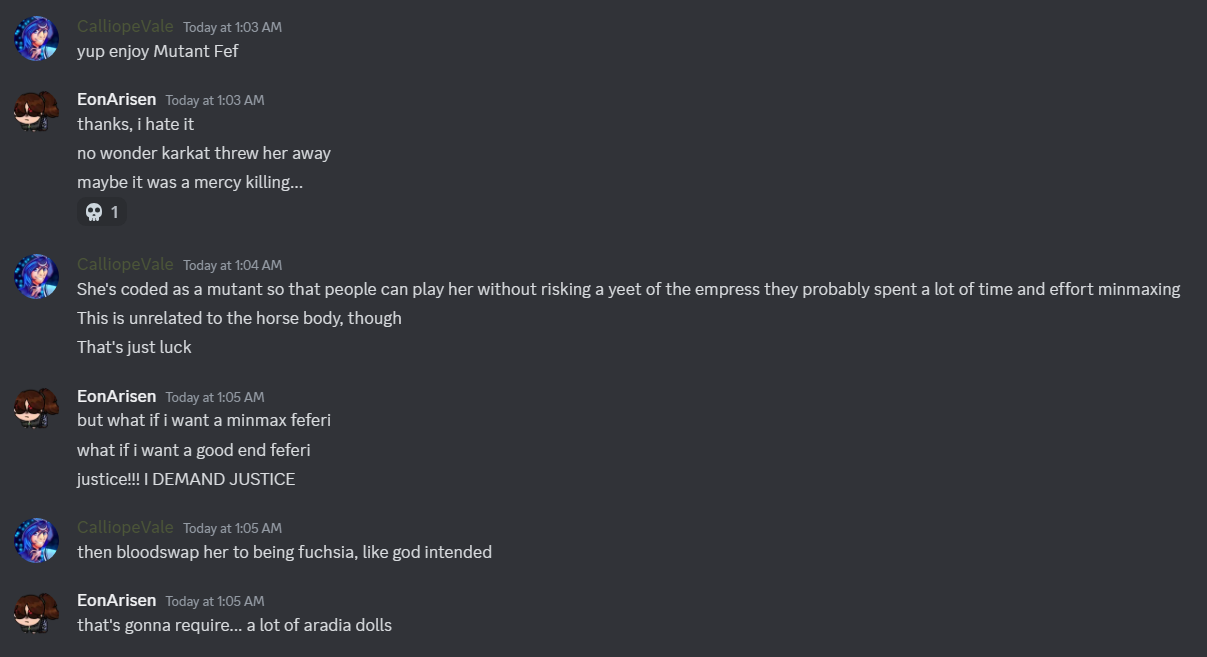Open EonArisen's avatar beside the "aradia dolls" message

(x=36, y=612)
